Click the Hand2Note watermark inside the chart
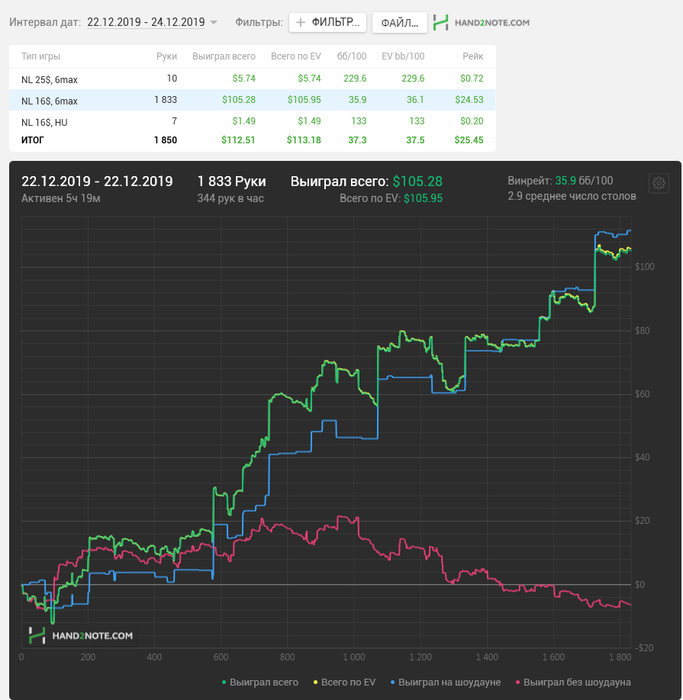The image size is (683, 700). [x=81, y=635]
